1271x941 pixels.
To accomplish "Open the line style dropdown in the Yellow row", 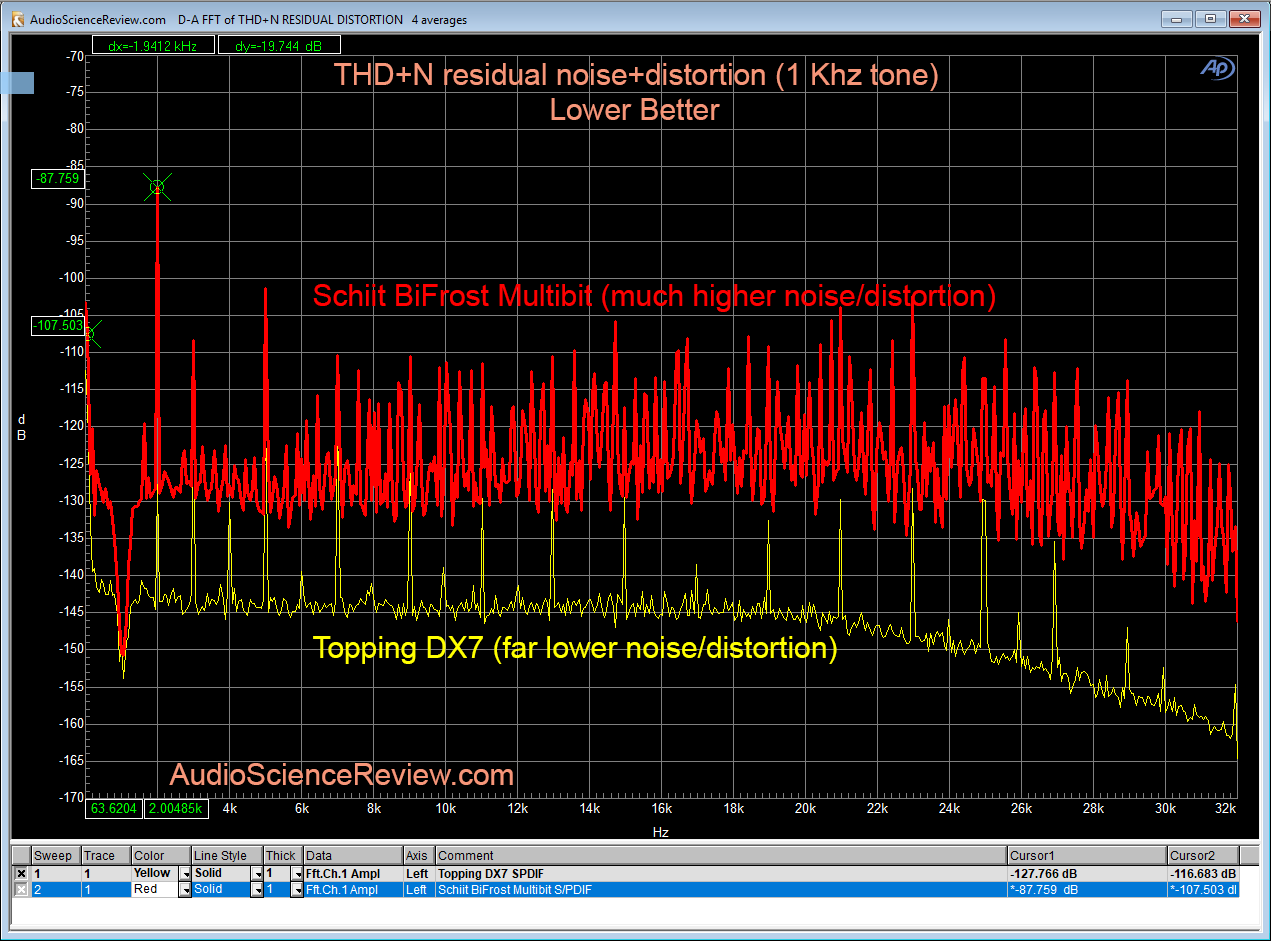I will tap(257, 873).
